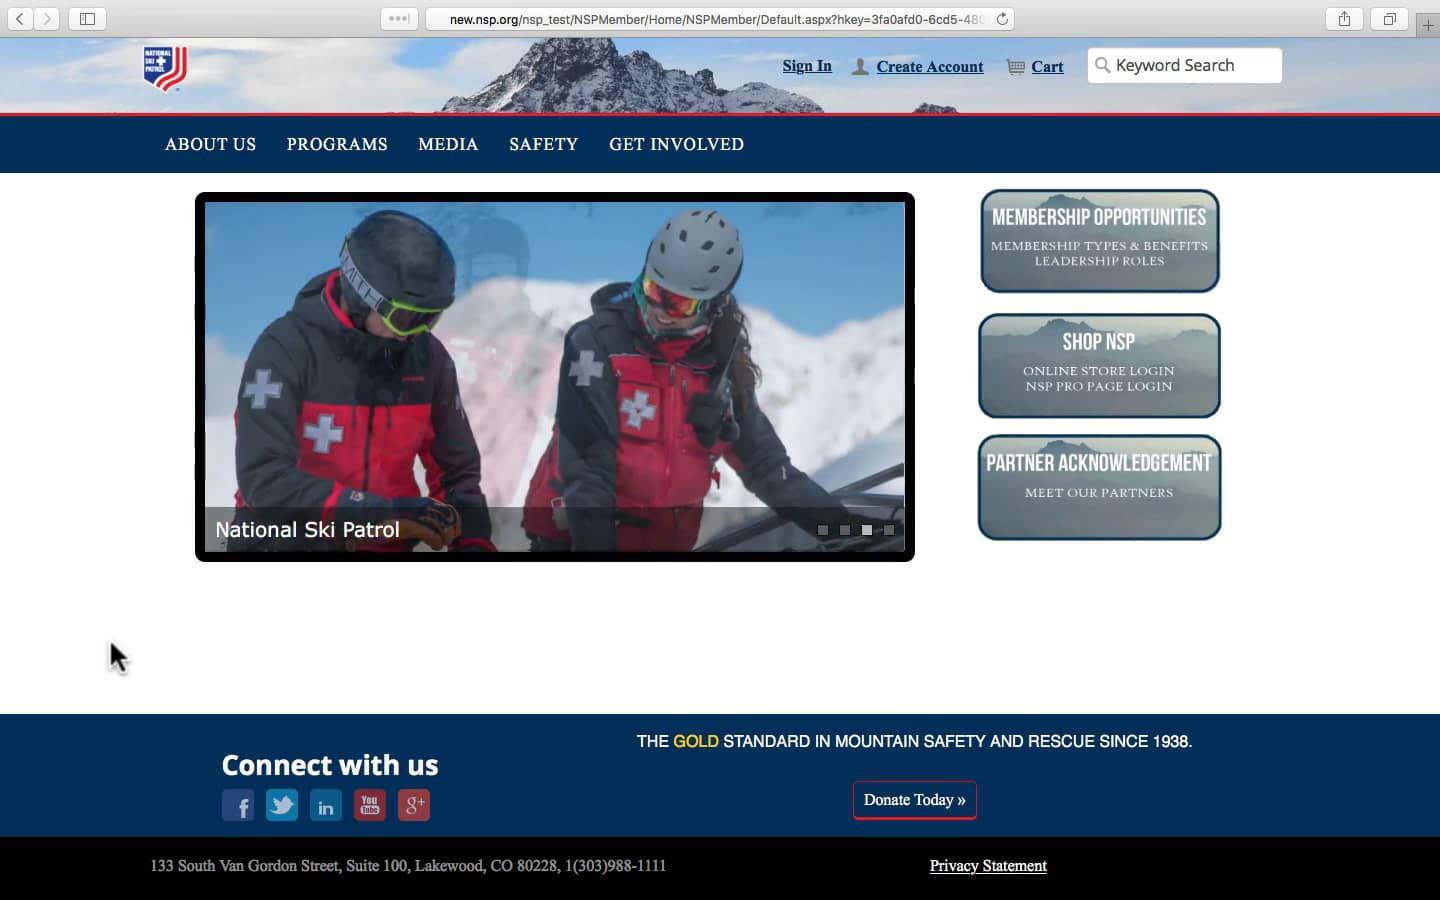1440x900 pixels.
Task: Click the Create Account link
Action: click(930, 67)
